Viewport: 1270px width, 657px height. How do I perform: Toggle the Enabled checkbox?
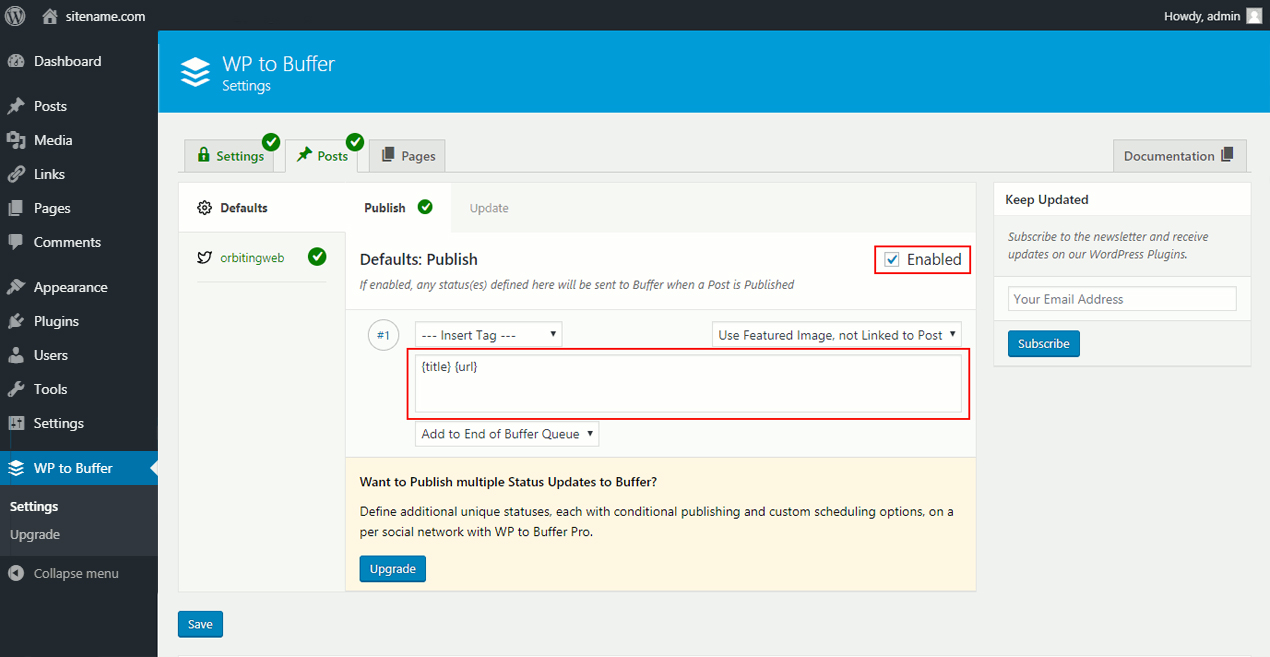[892, 260]
